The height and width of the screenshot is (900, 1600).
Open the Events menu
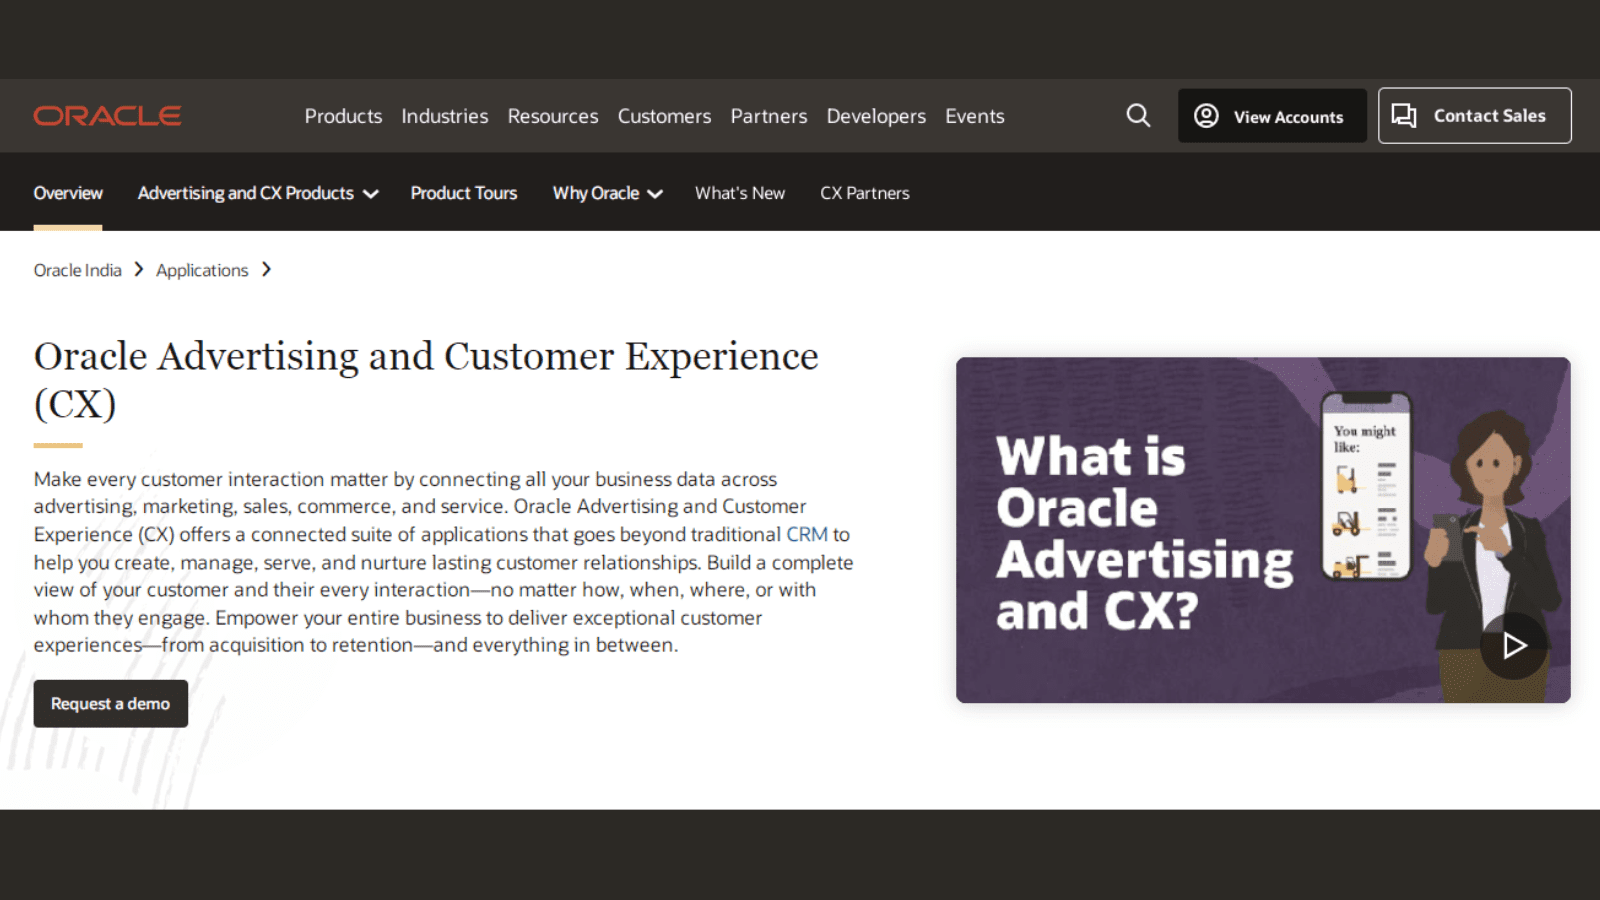coord(975,116)
